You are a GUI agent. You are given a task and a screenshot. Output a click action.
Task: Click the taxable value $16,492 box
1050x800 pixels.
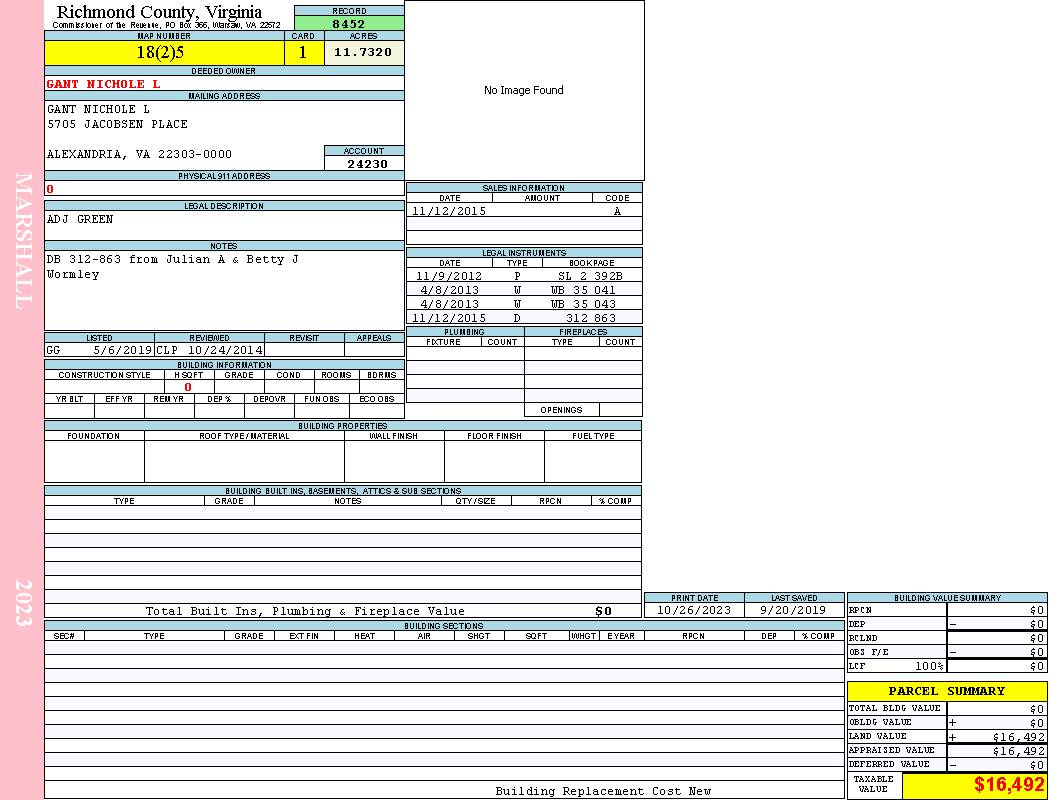click(x=974, y=784)
